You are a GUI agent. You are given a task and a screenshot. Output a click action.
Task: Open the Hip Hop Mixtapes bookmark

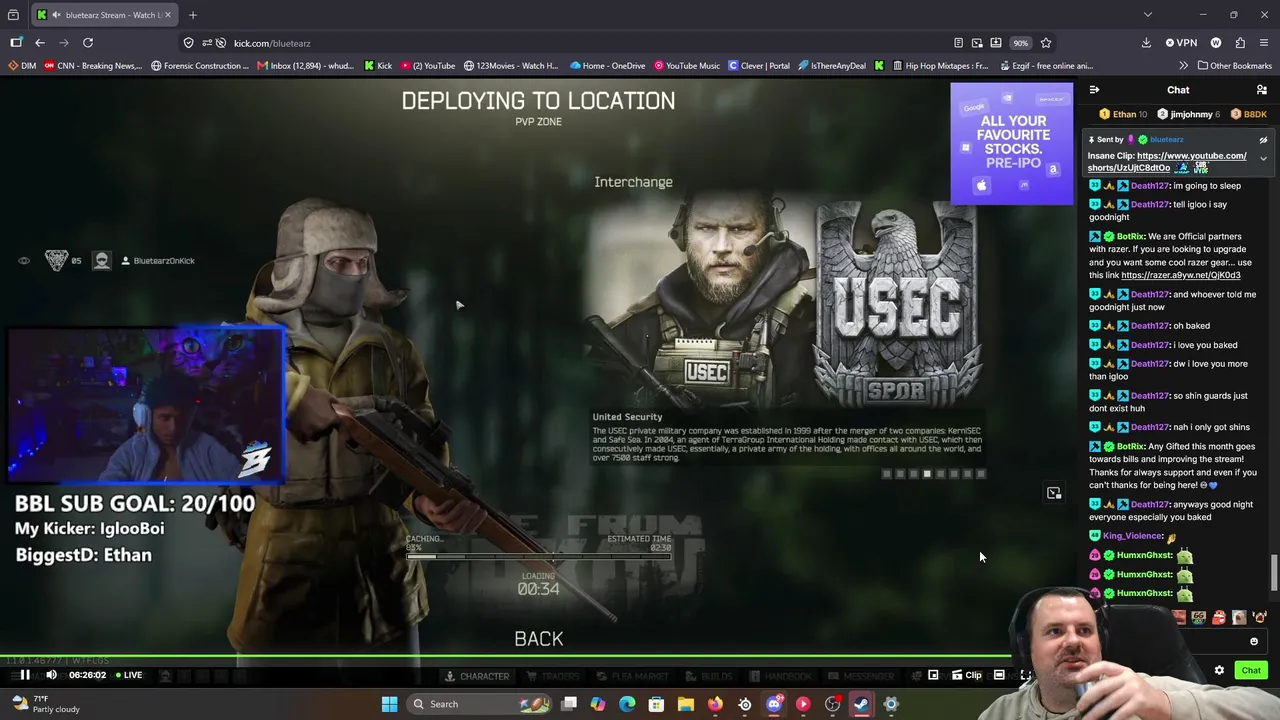point(938,66)
